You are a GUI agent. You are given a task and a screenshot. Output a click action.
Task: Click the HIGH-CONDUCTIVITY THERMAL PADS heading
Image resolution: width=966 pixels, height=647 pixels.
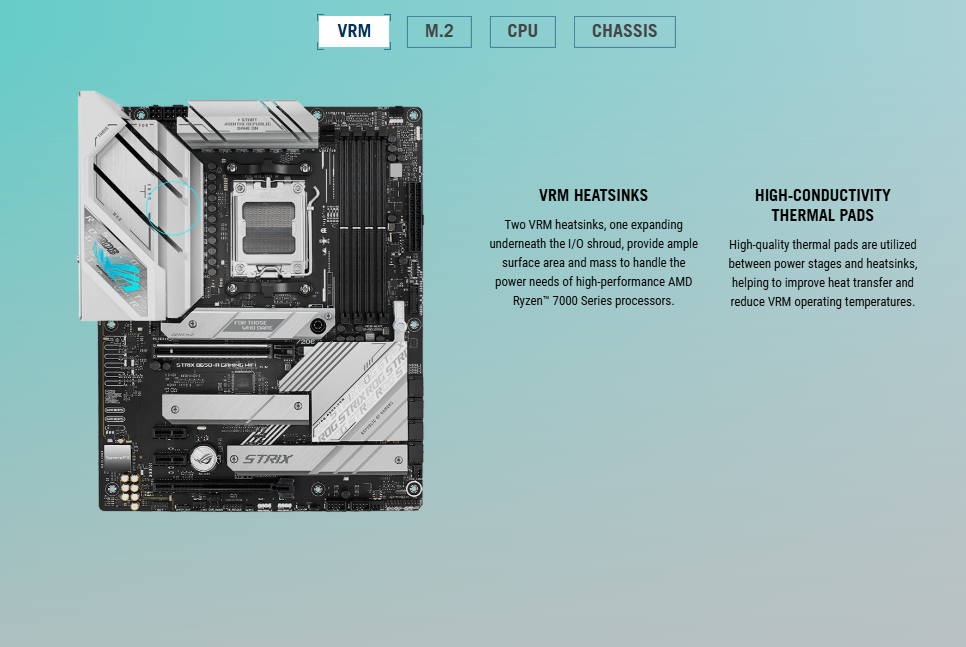click(x=822, y=205)
